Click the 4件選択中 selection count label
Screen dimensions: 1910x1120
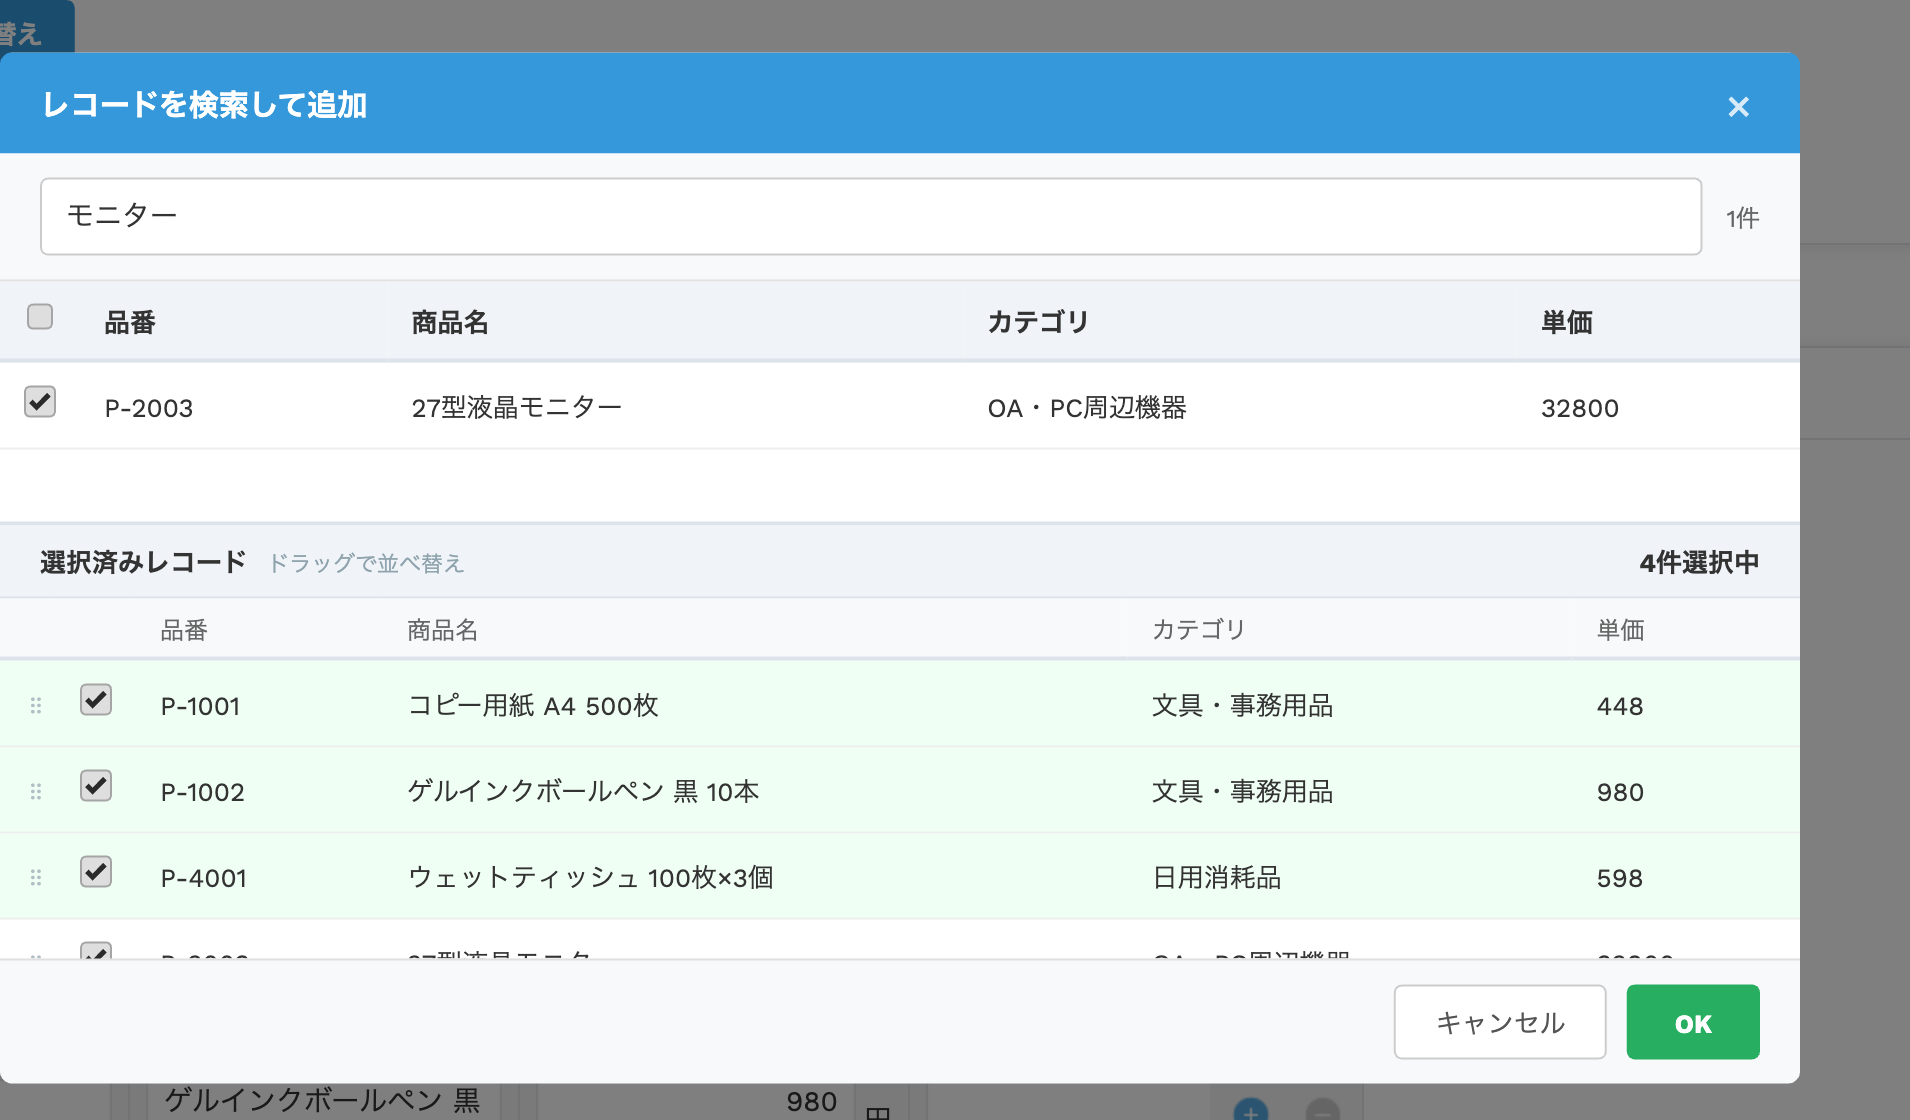coord(1699,562)
